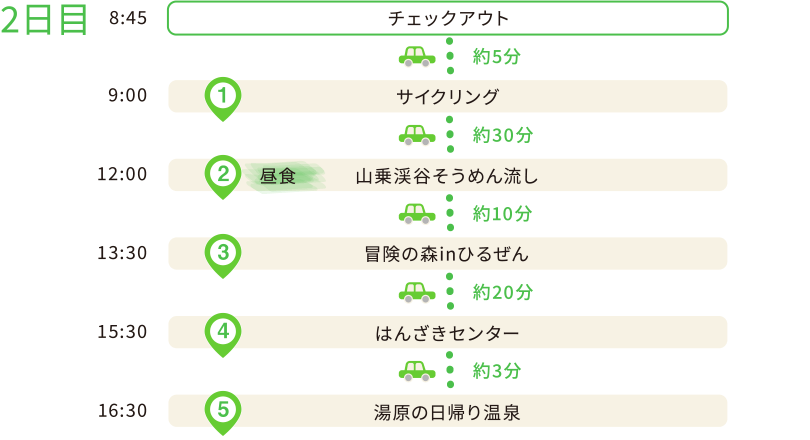Select the number 4 map pin

point(223,331)
